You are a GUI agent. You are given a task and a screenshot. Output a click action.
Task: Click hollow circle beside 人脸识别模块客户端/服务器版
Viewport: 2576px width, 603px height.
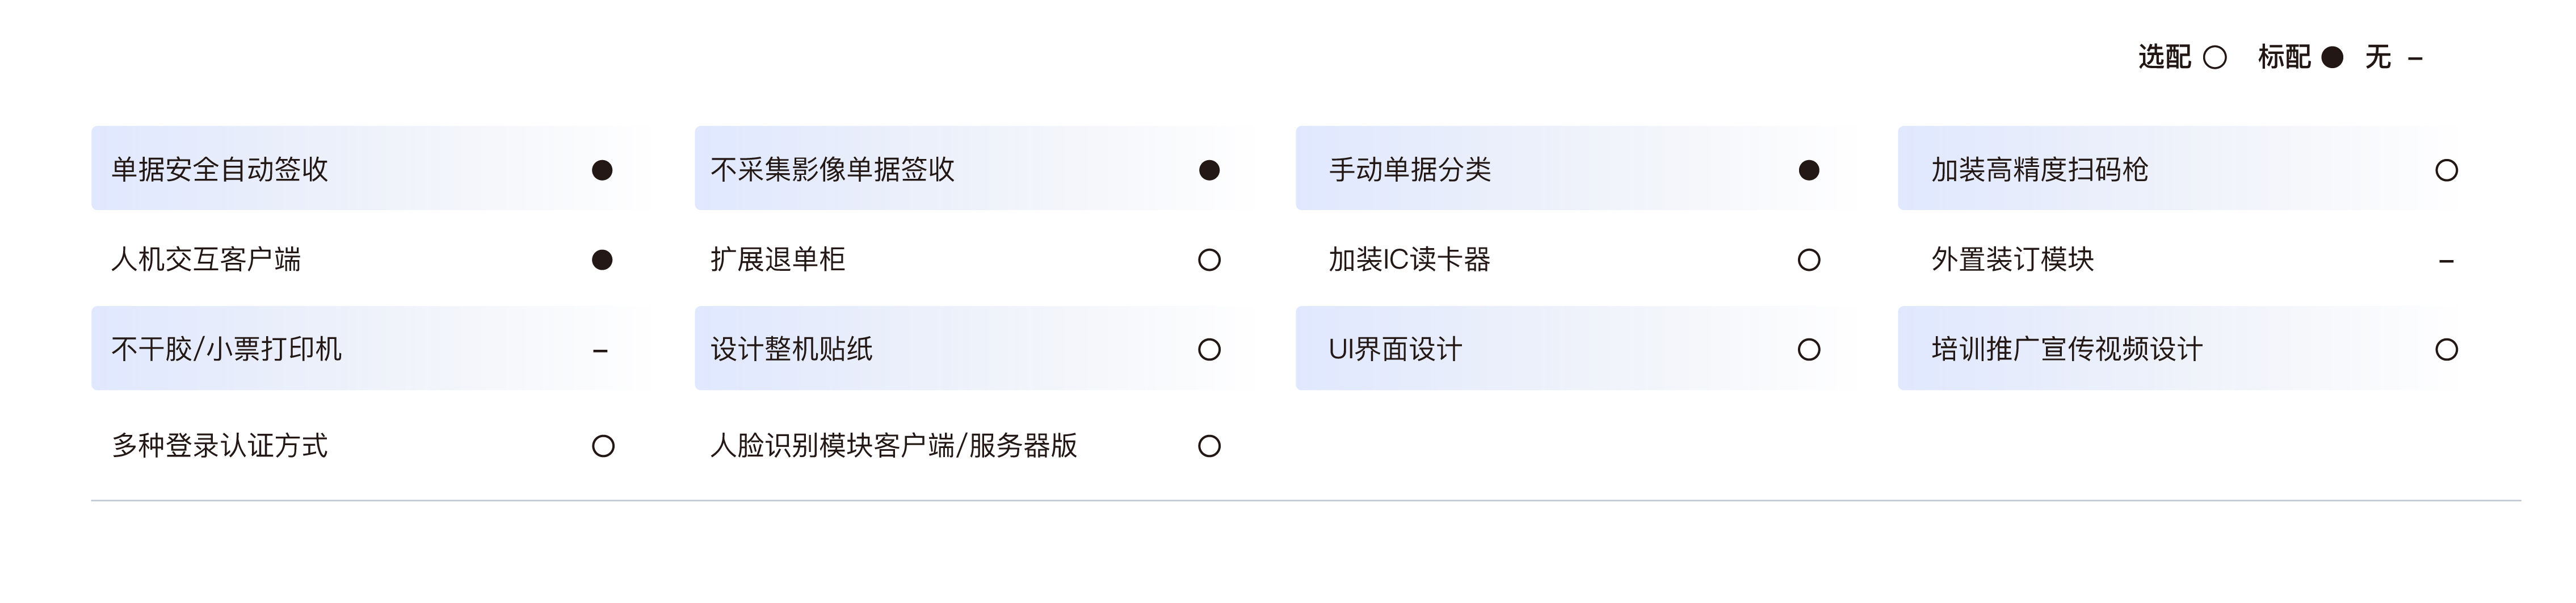click(1209, 446)
